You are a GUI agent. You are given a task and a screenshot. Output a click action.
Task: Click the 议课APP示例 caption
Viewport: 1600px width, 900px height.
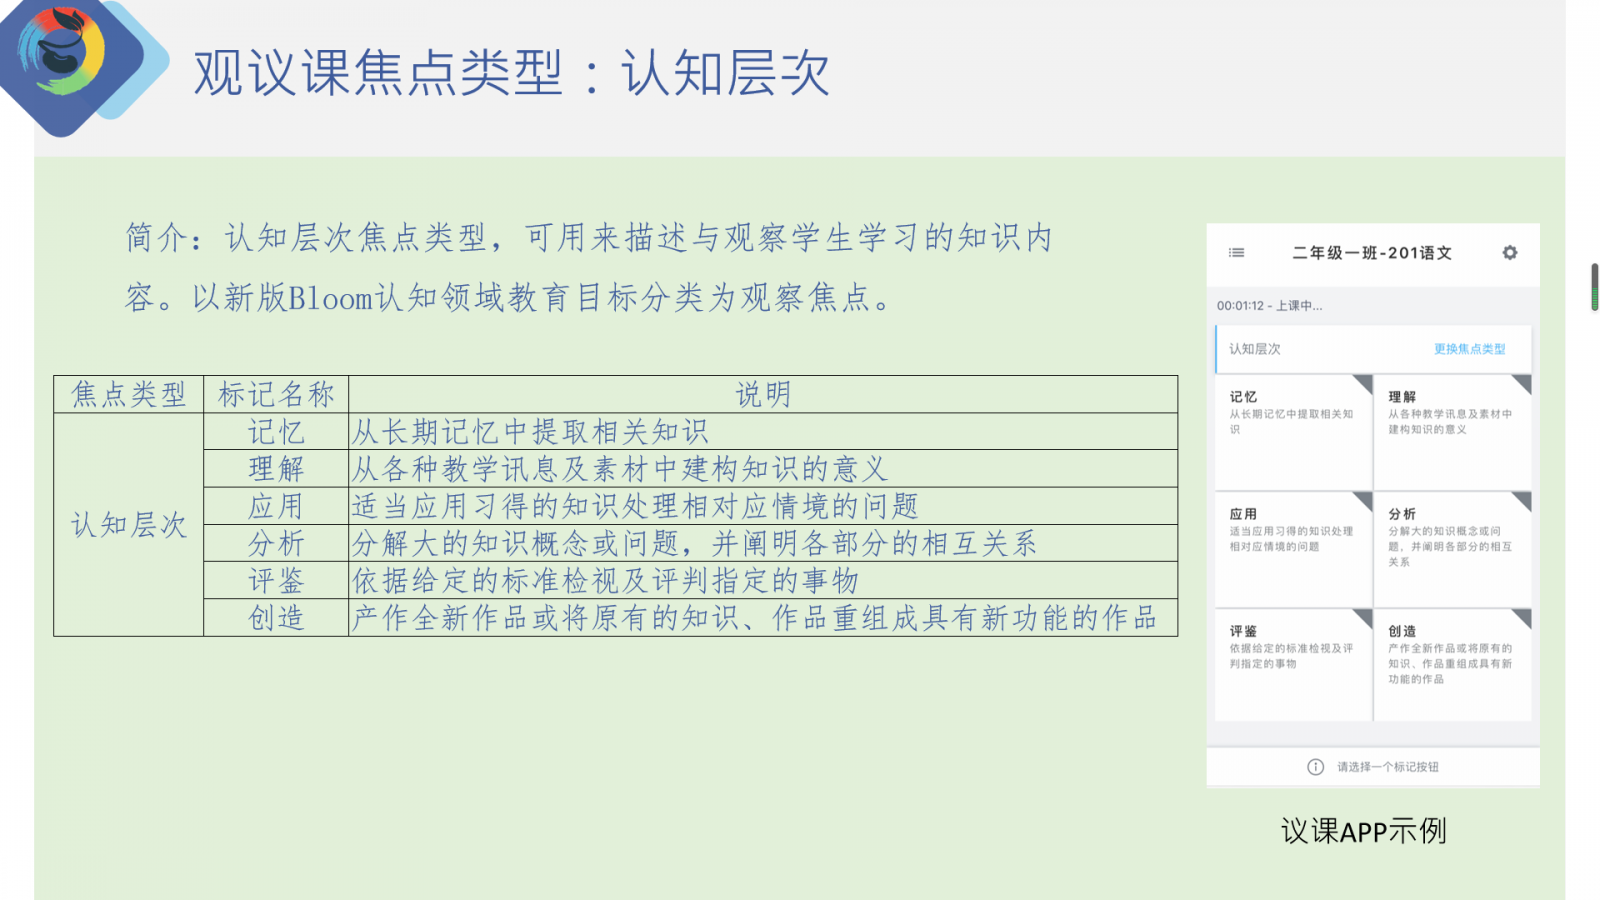[1363, 831]
